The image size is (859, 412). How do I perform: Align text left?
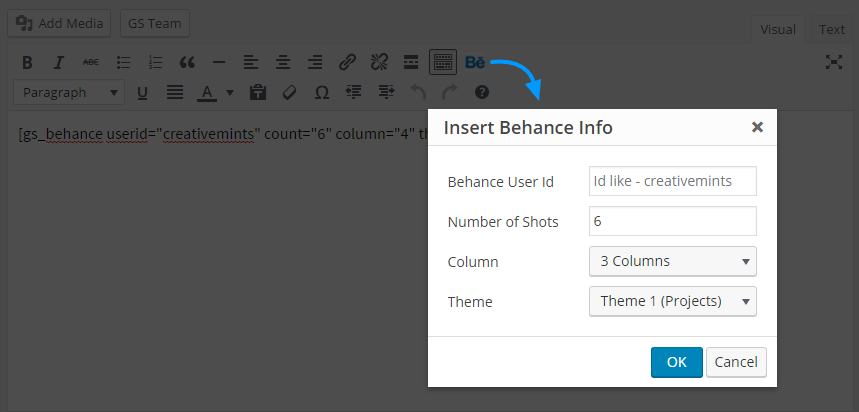(251, 63)
